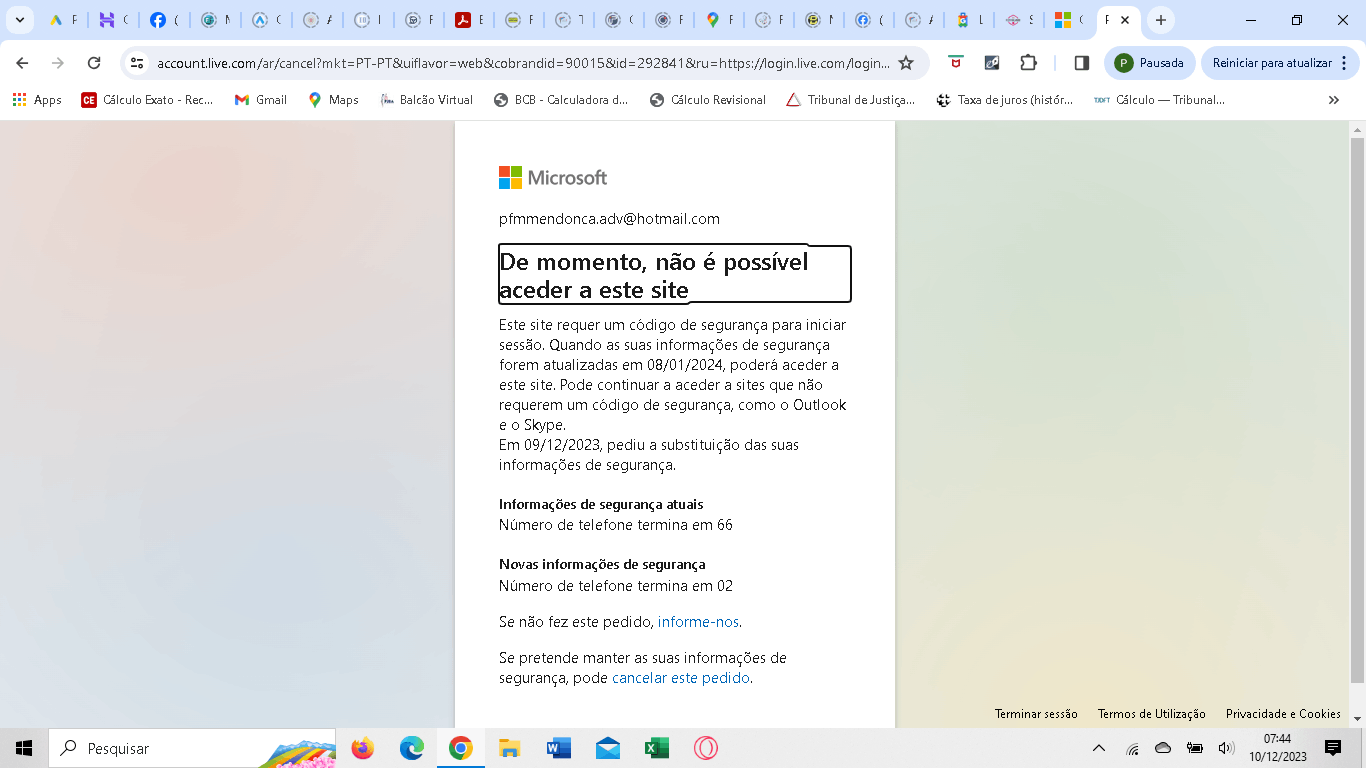Click the Windows Start button
The image size is (1366, 768).
click(x=24, y=748)
